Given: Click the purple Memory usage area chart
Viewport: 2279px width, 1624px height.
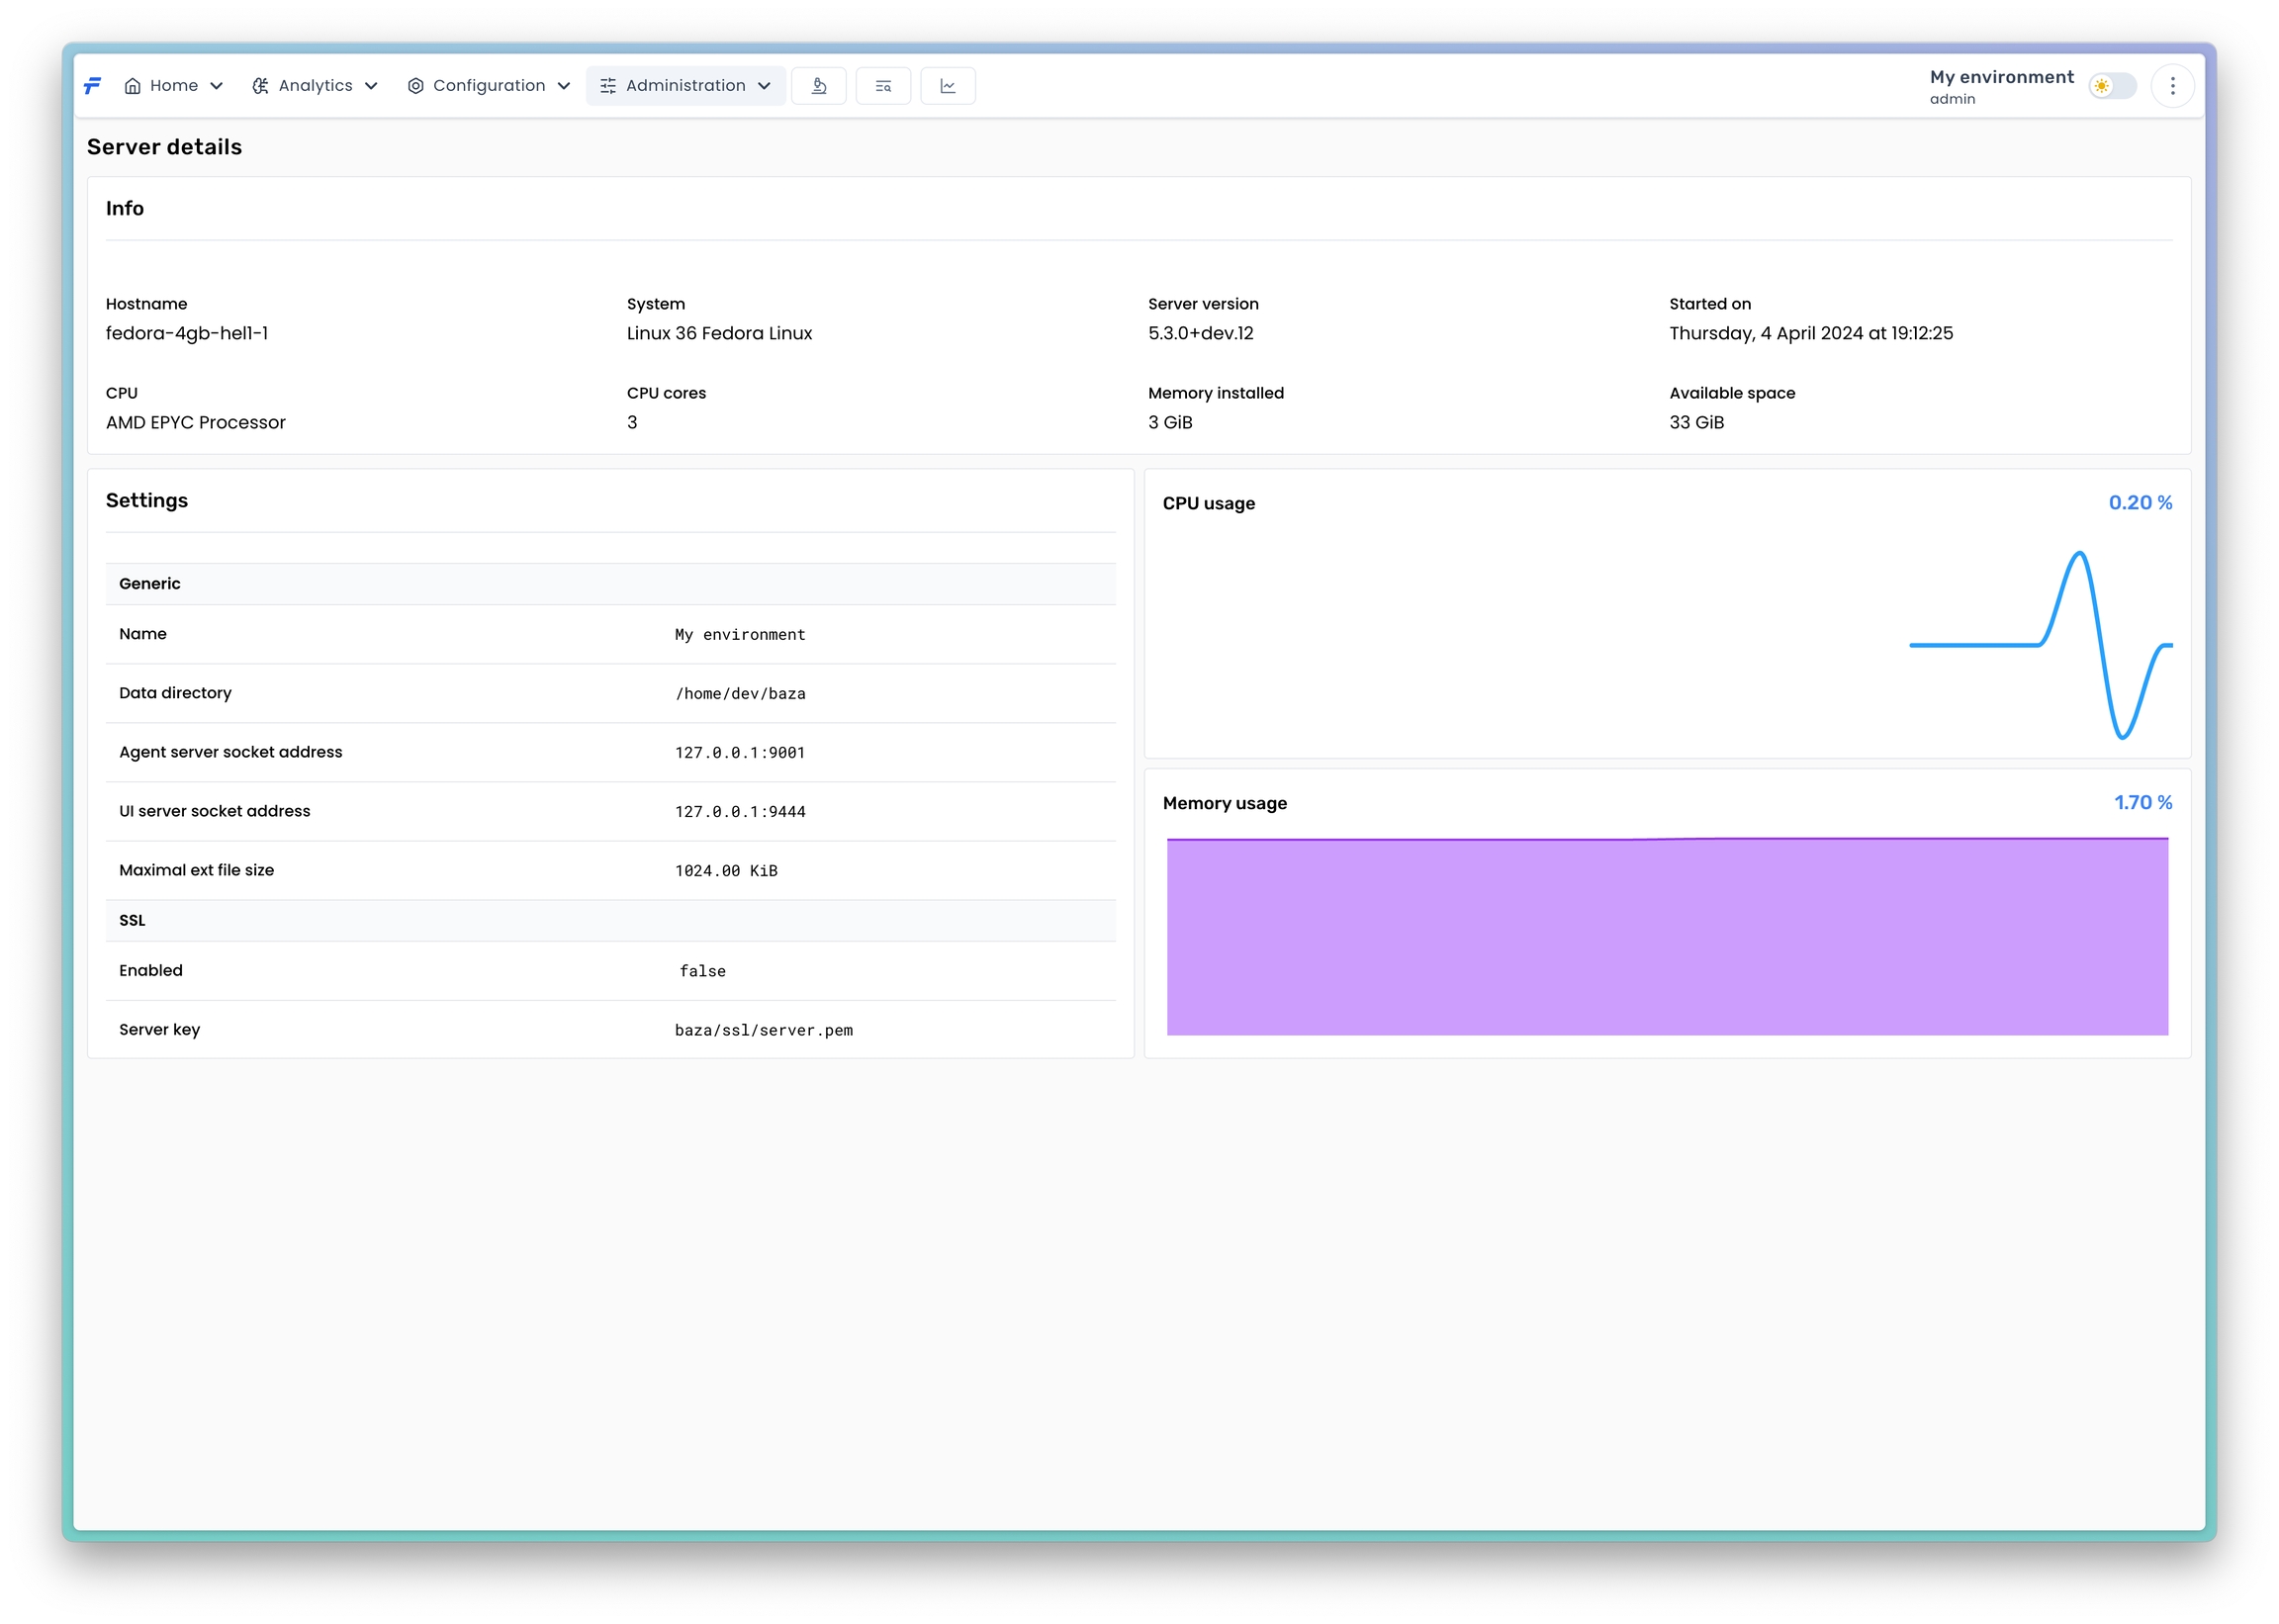Looking at the screenshot, I should coord(1666,937).
